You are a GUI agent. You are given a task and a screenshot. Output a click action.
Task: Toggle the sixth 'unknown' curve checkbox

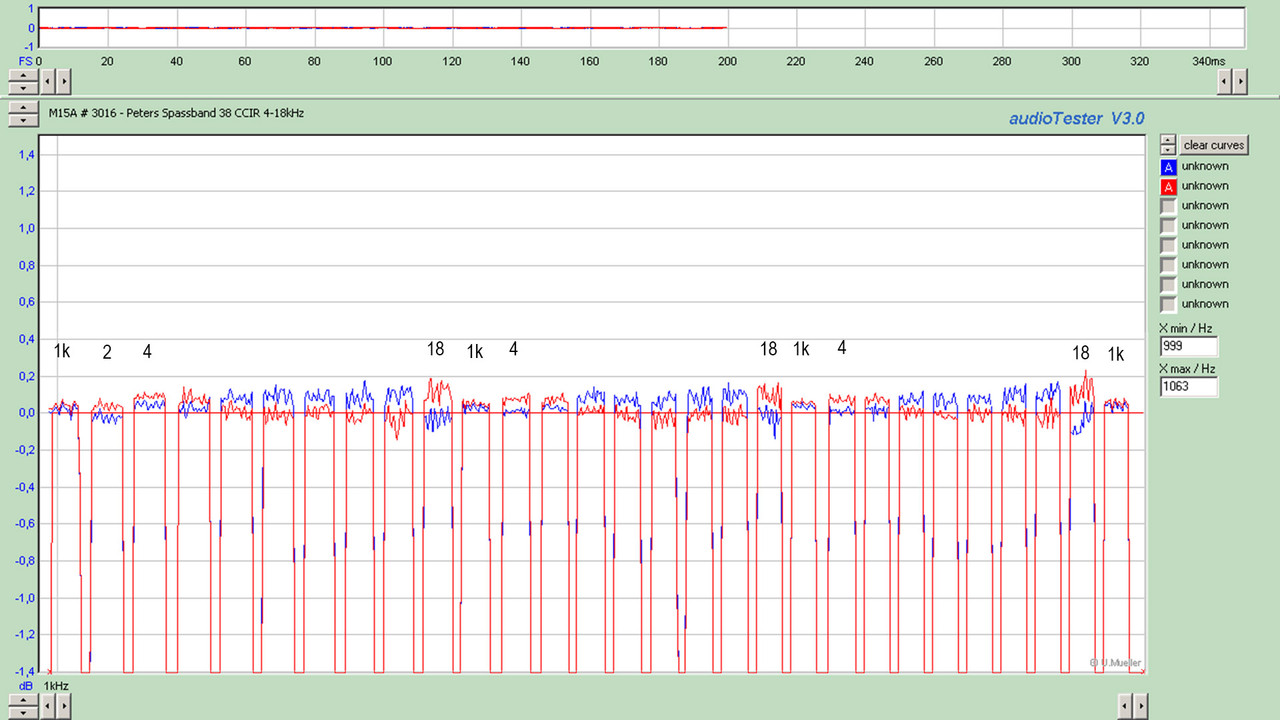point(1167,264)
